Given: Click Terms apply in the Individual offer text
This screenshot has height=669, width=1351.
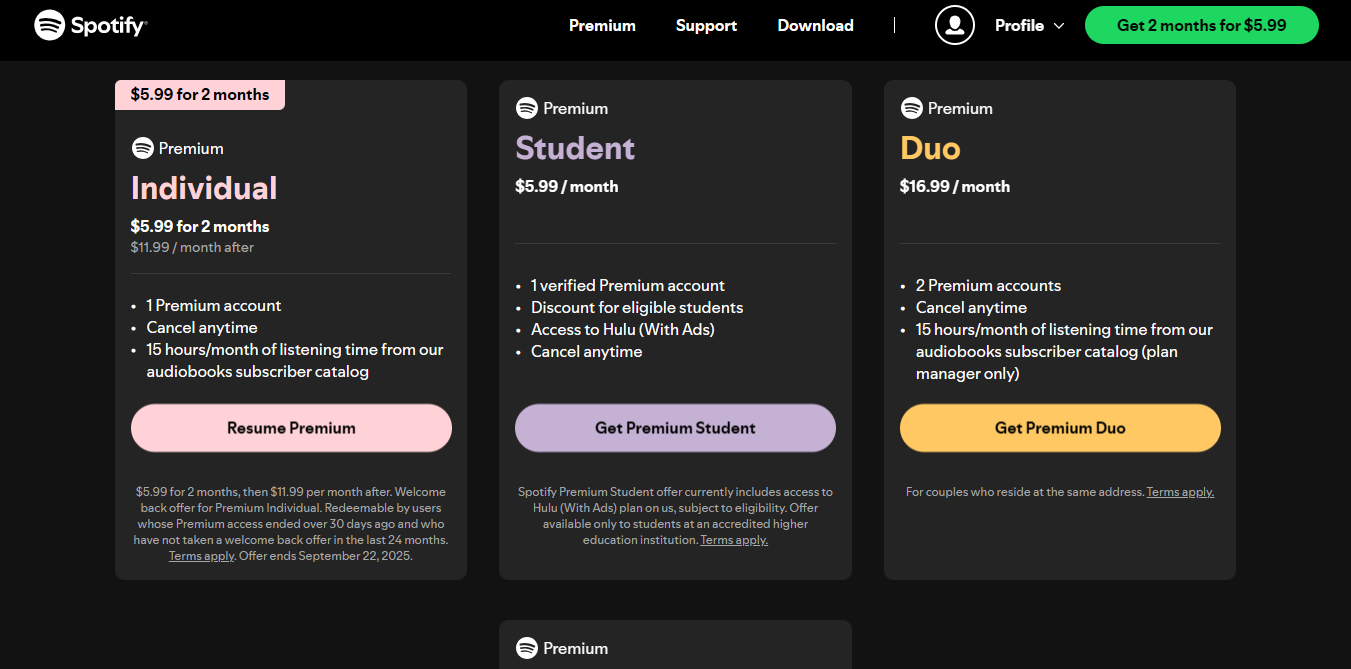Looking at the screenshot, I should tap(201, 556).
